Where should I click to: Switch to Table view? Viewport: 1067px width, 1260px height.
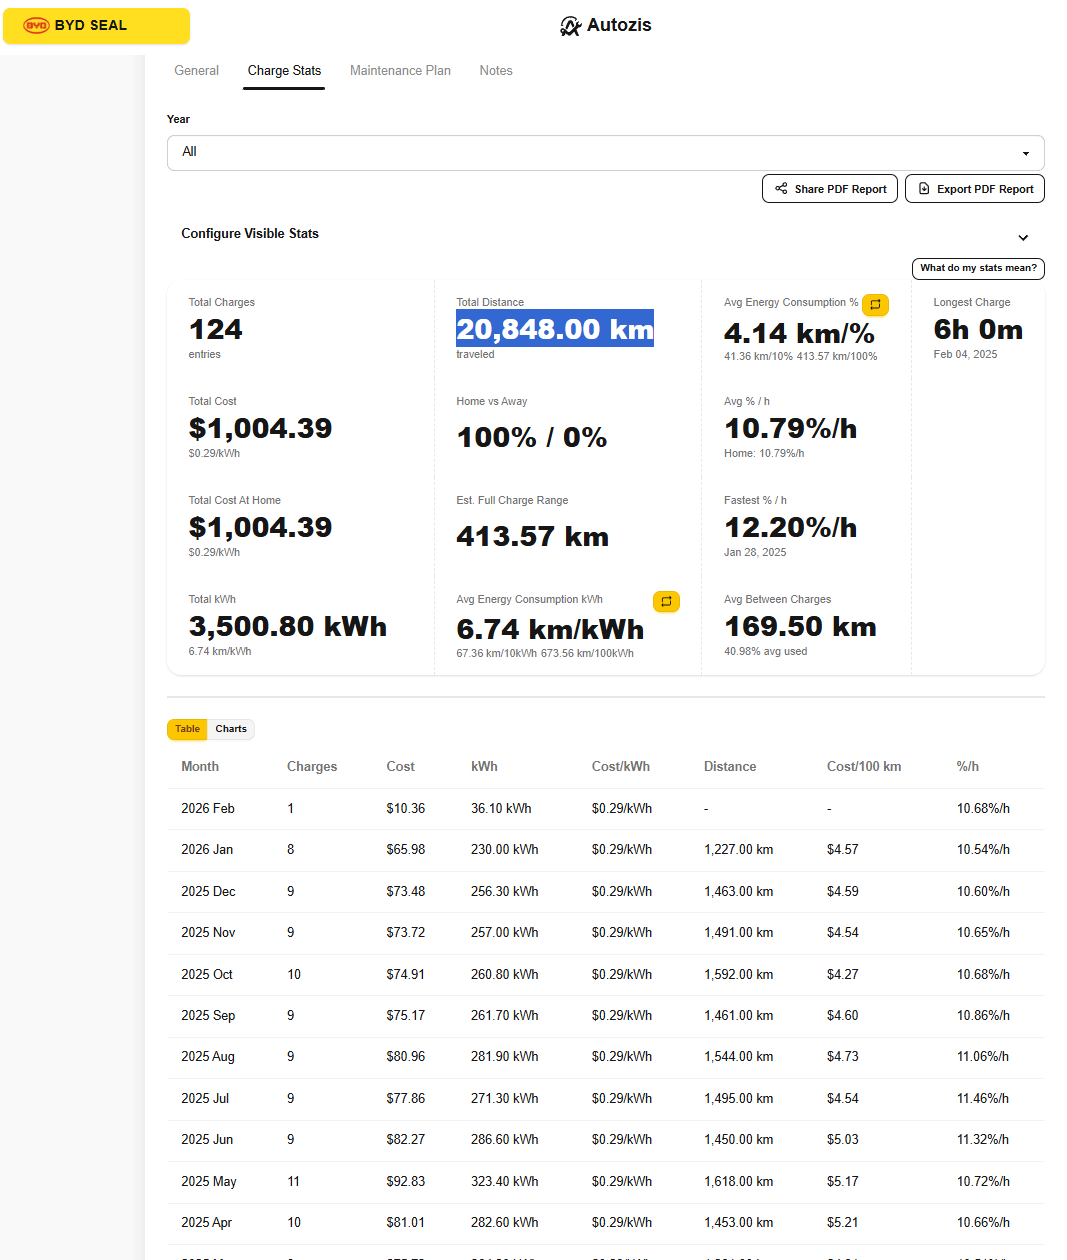pyautogui.click(x=188, y=729)
